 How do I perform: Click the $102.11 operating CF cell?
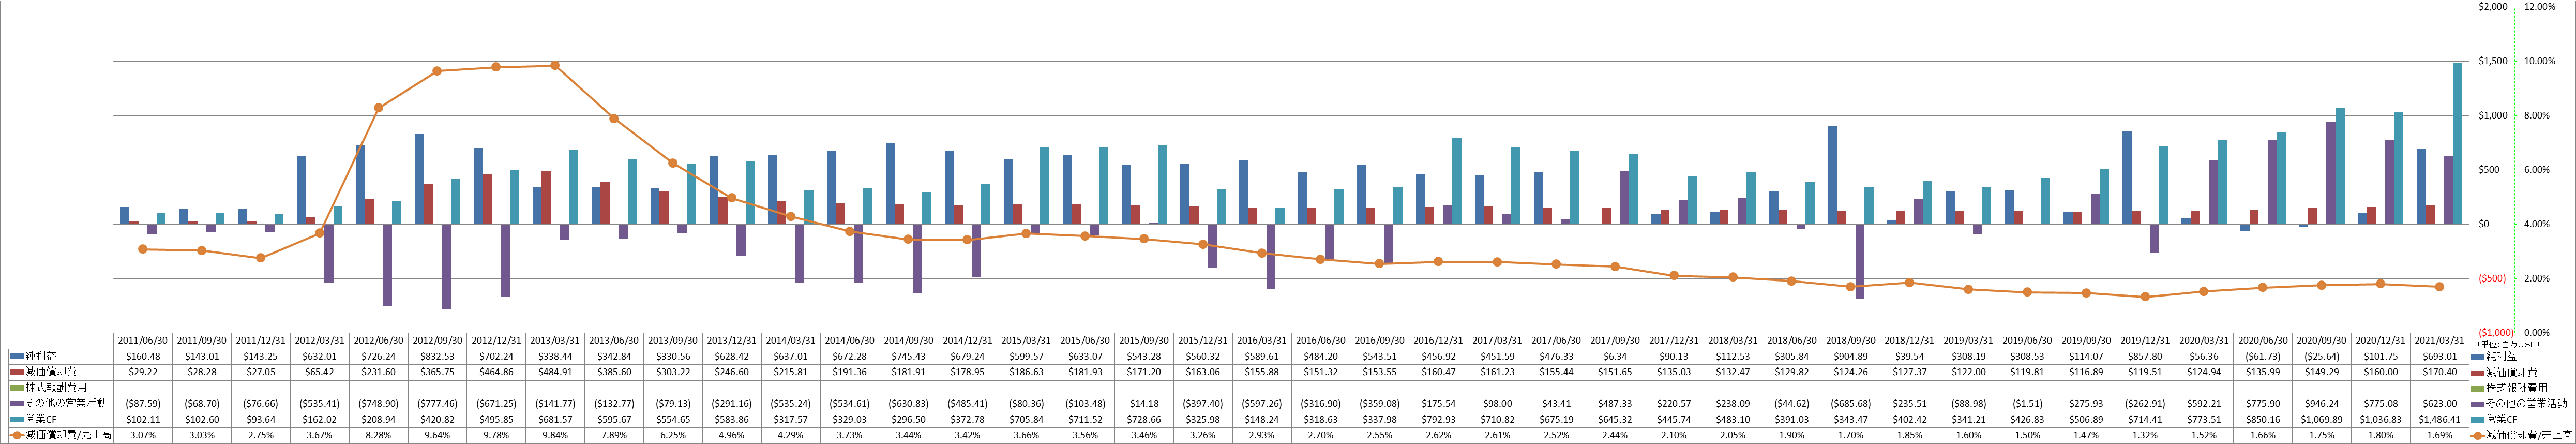(x=143, y=419)
